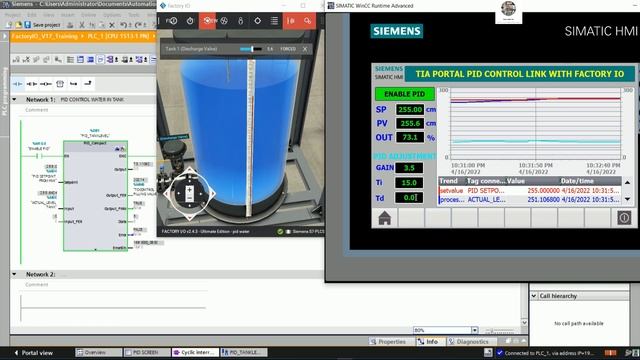640x360 pixels.
Task: Open the Project menu in TIA Portal
Action: [x=13, y=15]
